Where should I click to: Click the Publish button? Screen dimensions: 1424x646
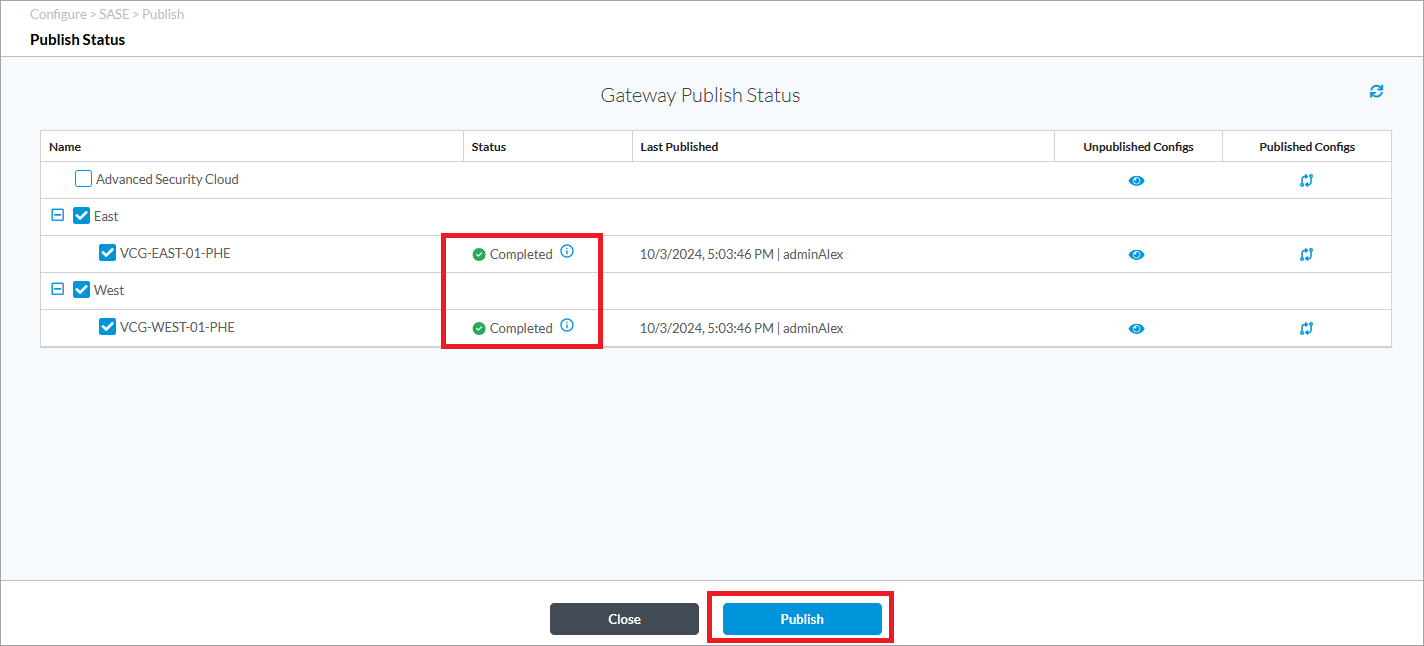(802, 619)
